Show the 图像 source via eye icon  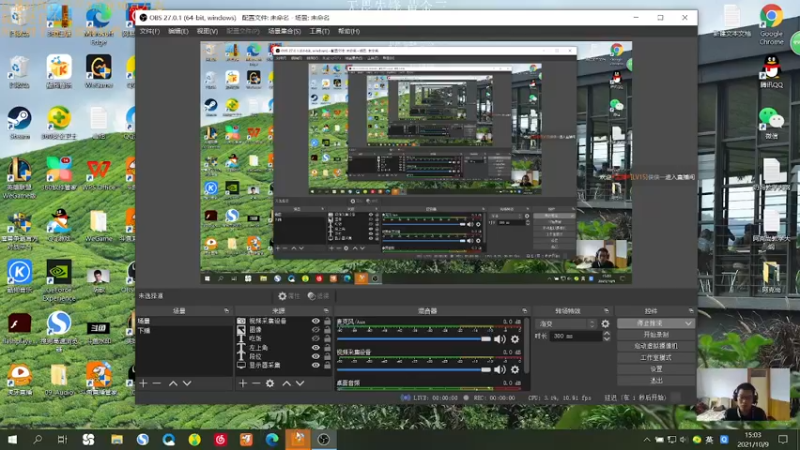tap(316, 330)
